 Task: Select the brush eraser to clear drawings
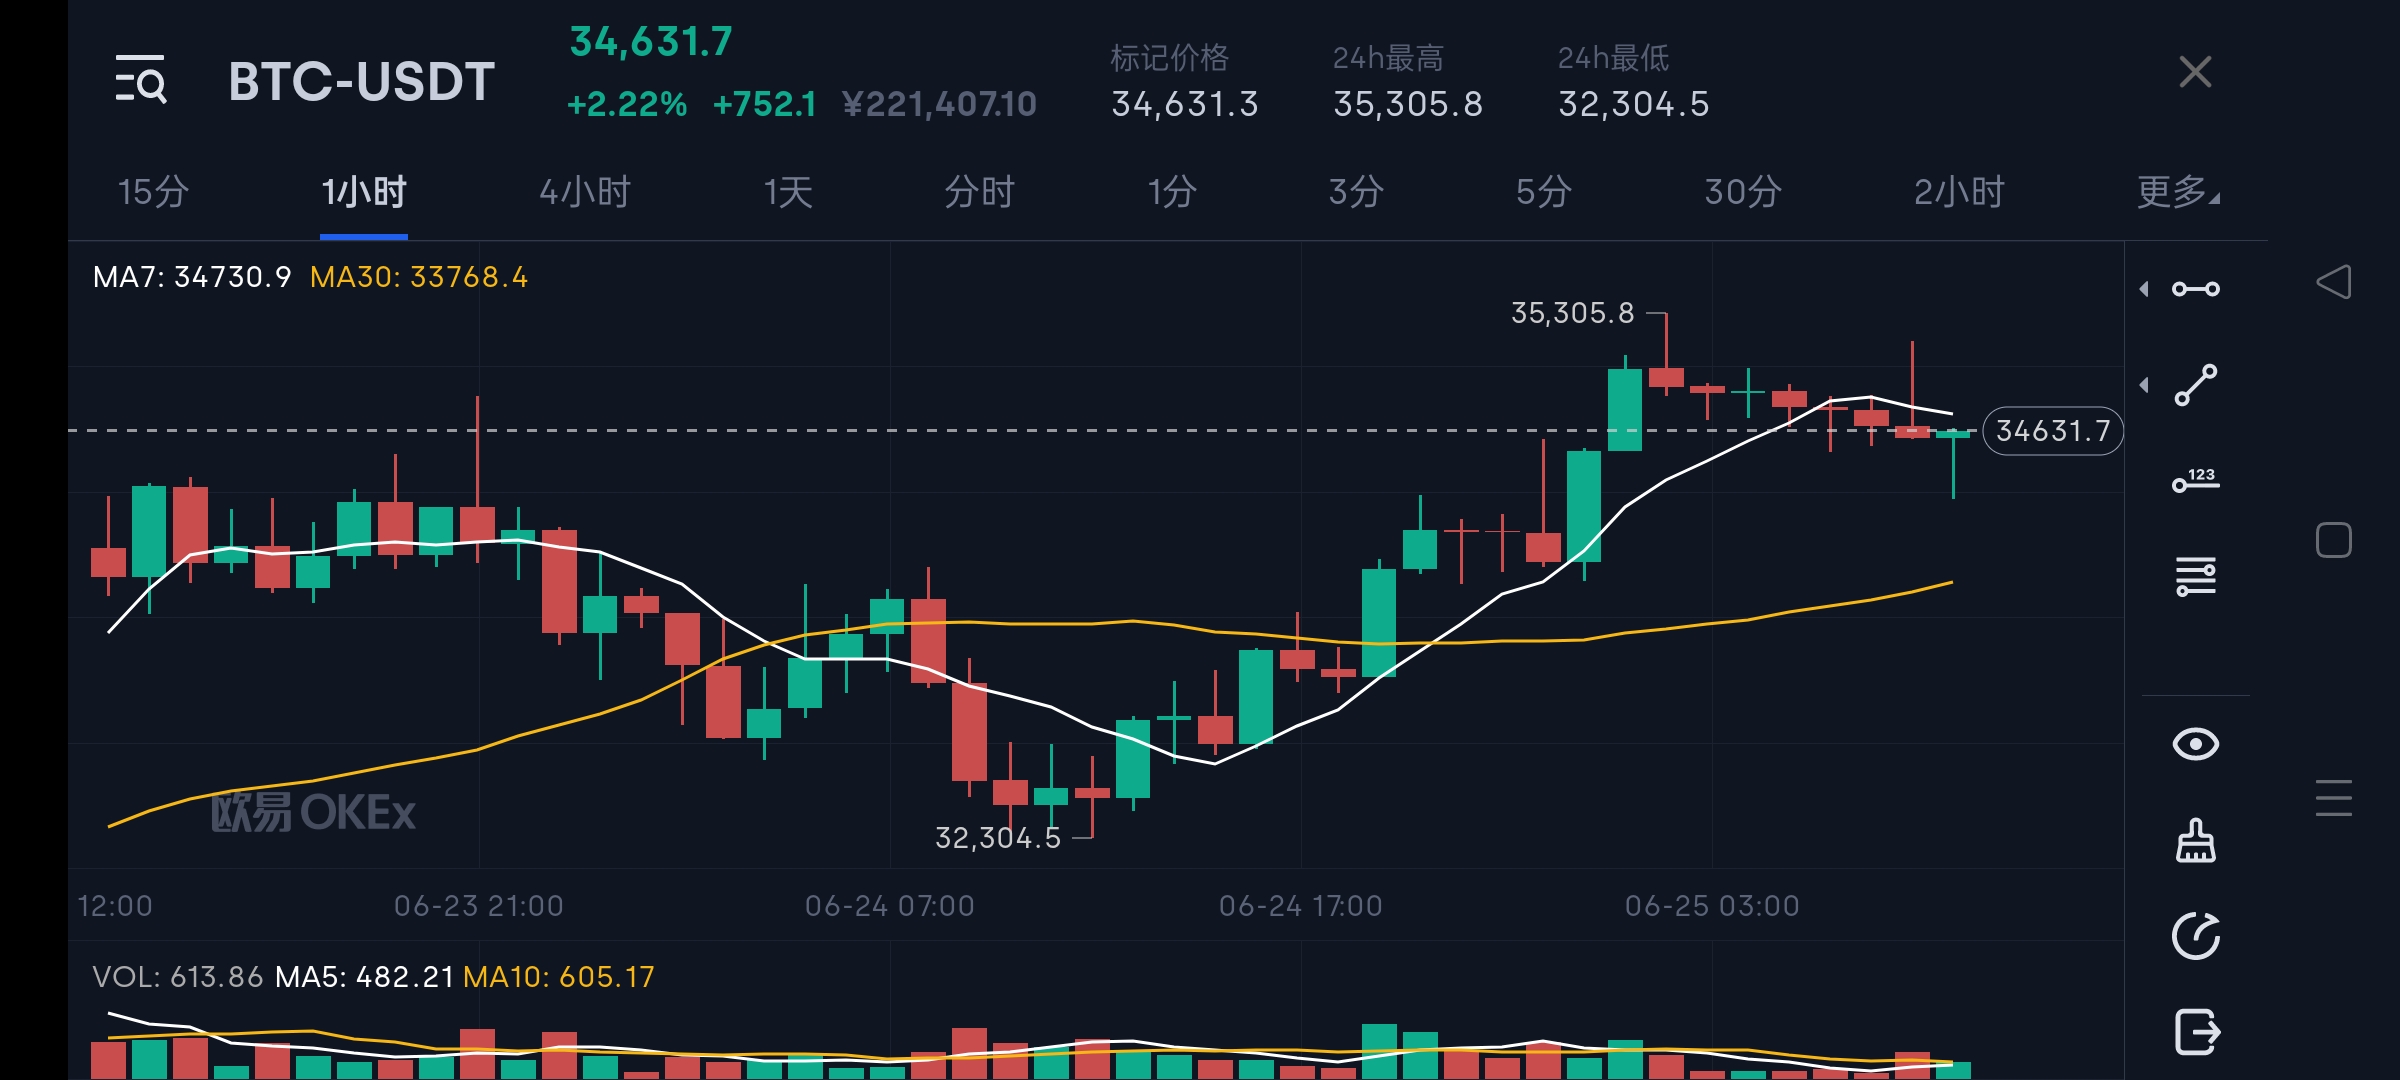tap(2196, 843)
